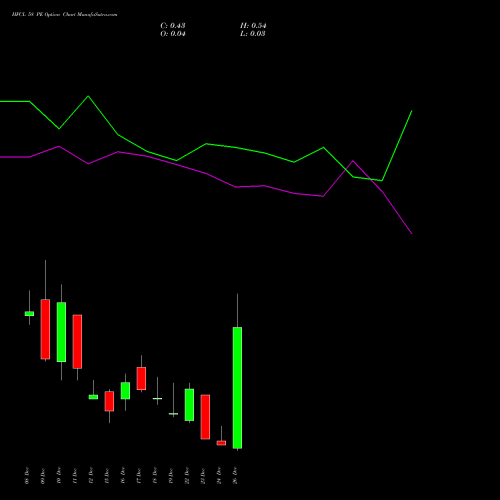Click the low value L: 0.03
This screenshot has width=500, height=500.
coord(253,34)
